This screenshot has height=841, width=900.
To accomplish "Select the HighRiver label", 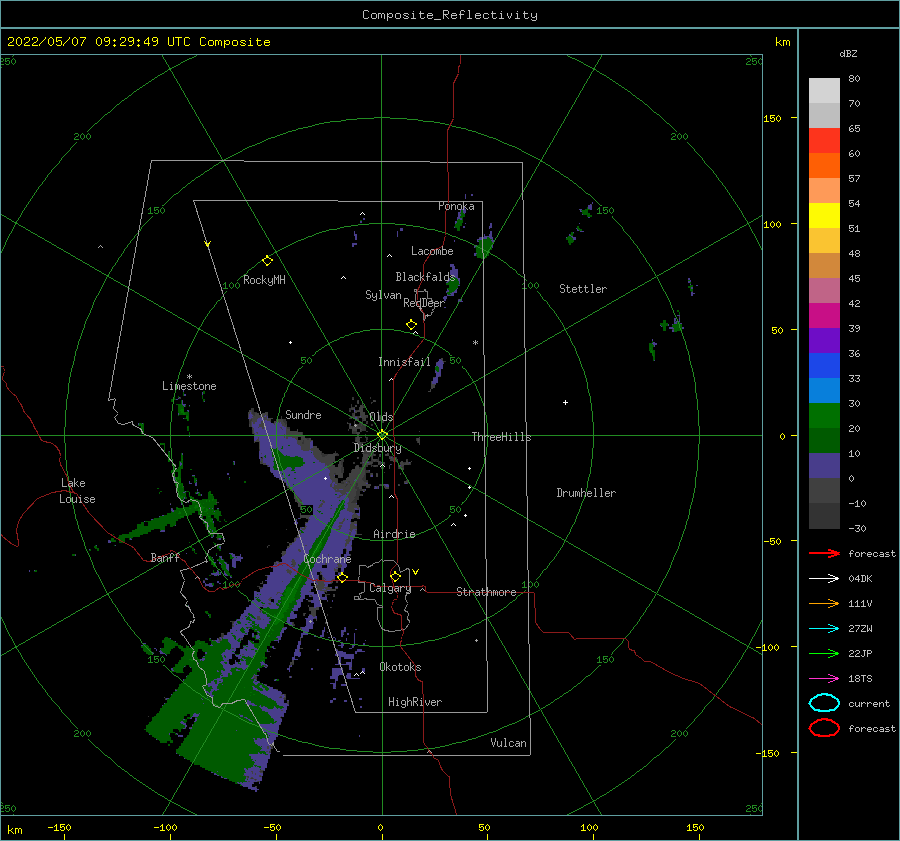I will (415, 702).
